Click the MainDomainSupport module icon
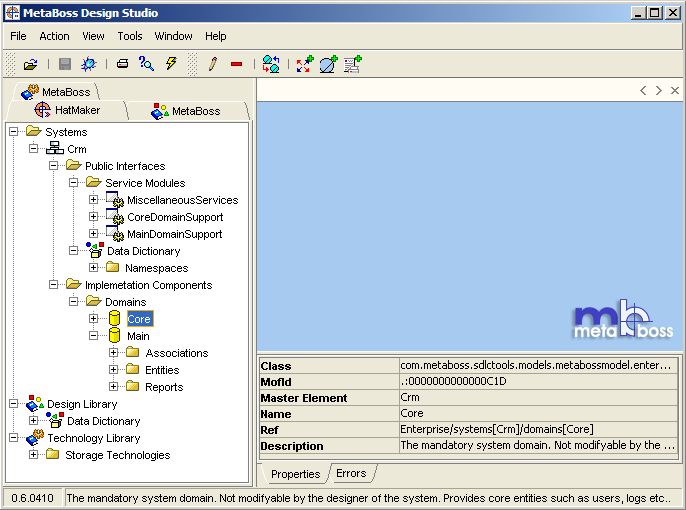Image resolution: width=686 pixels, height=510 pixels. pos(115,234)
